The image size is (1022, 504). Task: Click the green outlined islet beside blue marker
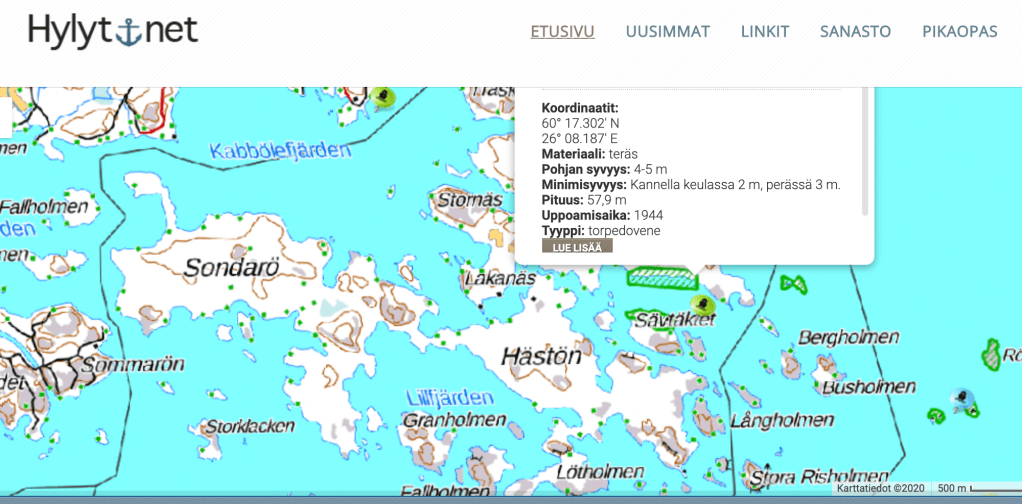click(x=937, y=413)
